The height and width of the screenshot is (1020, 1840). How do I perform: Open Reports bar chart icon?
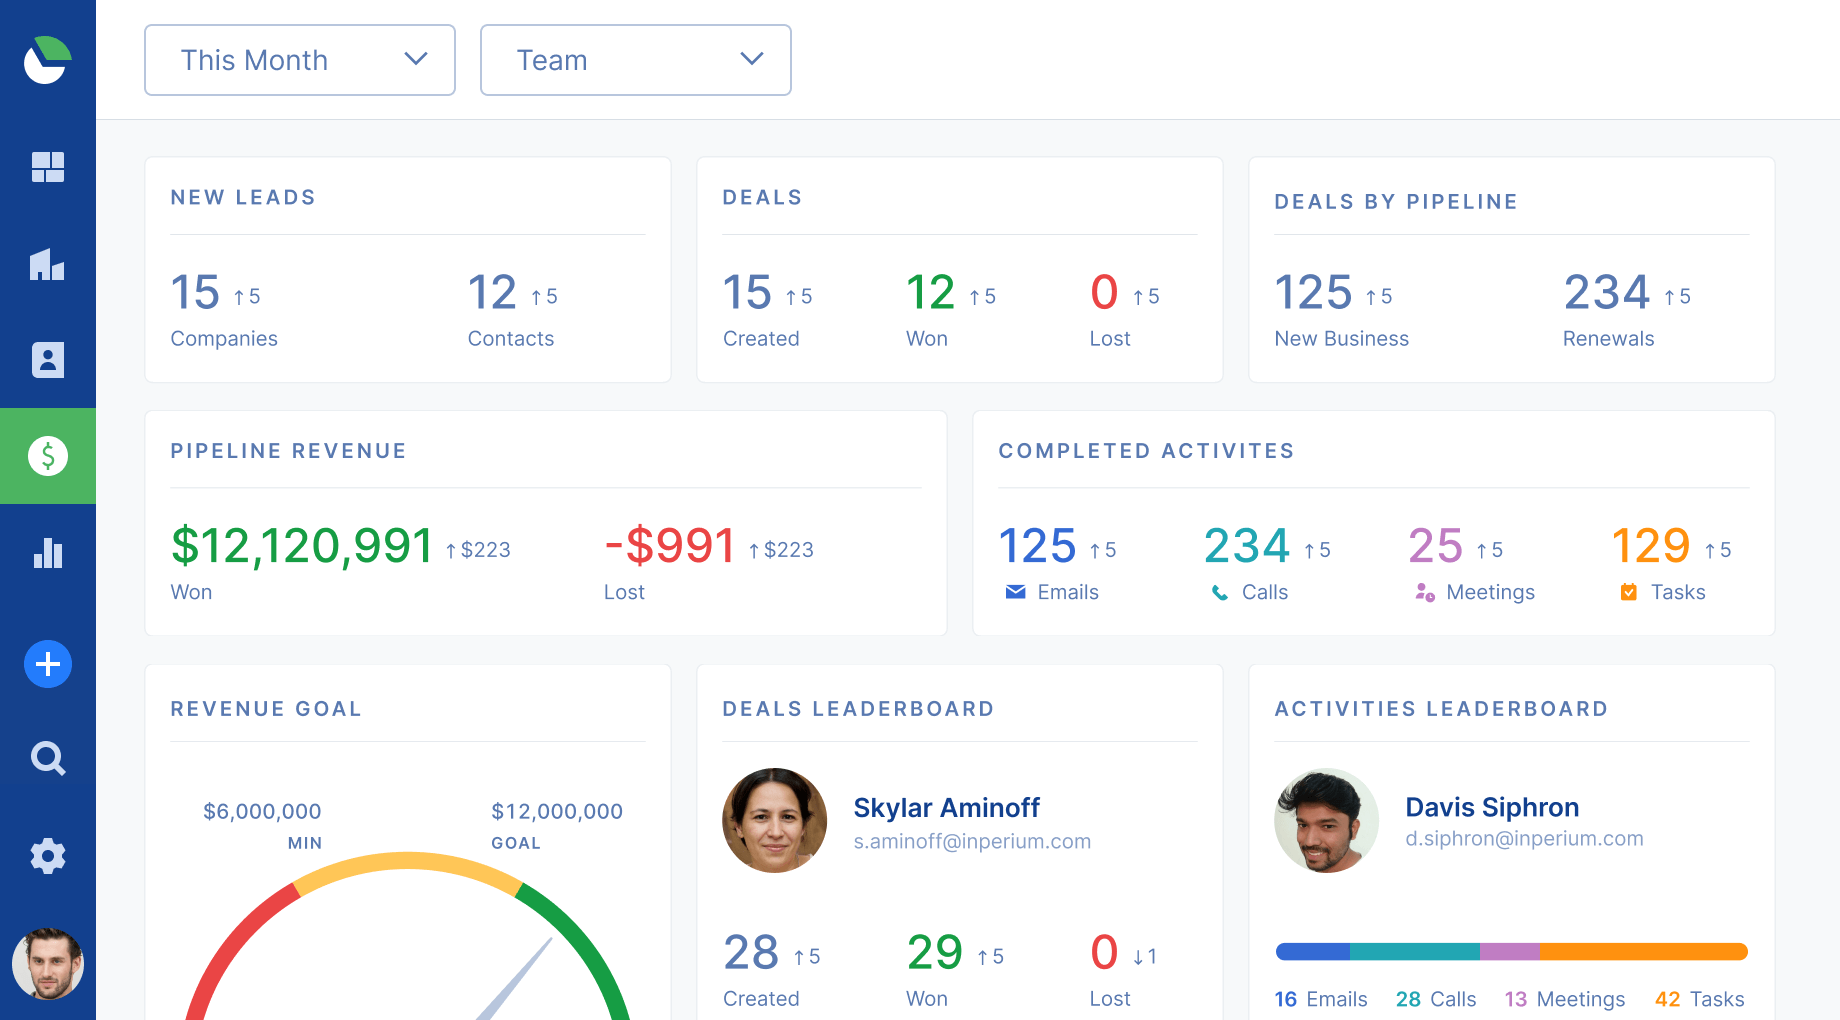(x=47, y=553)
